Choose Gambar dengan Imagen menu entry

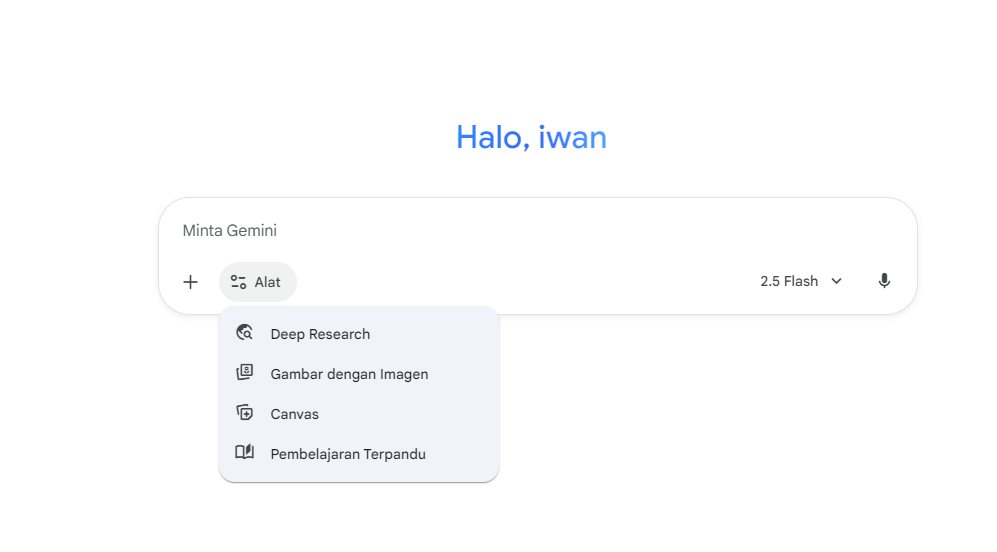click(359, 374)
